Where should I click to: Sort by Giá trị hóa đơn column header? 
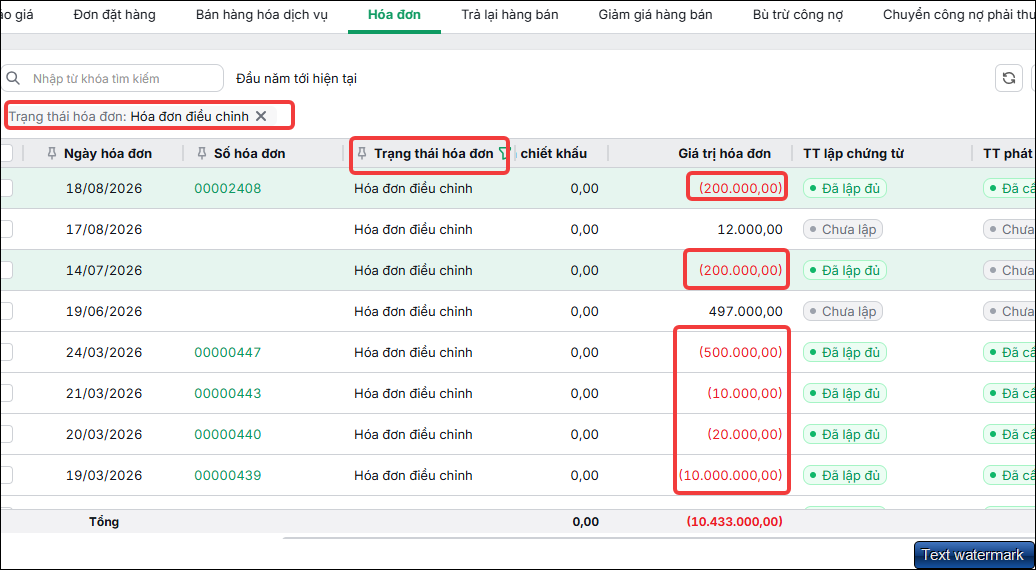(724, 154)
